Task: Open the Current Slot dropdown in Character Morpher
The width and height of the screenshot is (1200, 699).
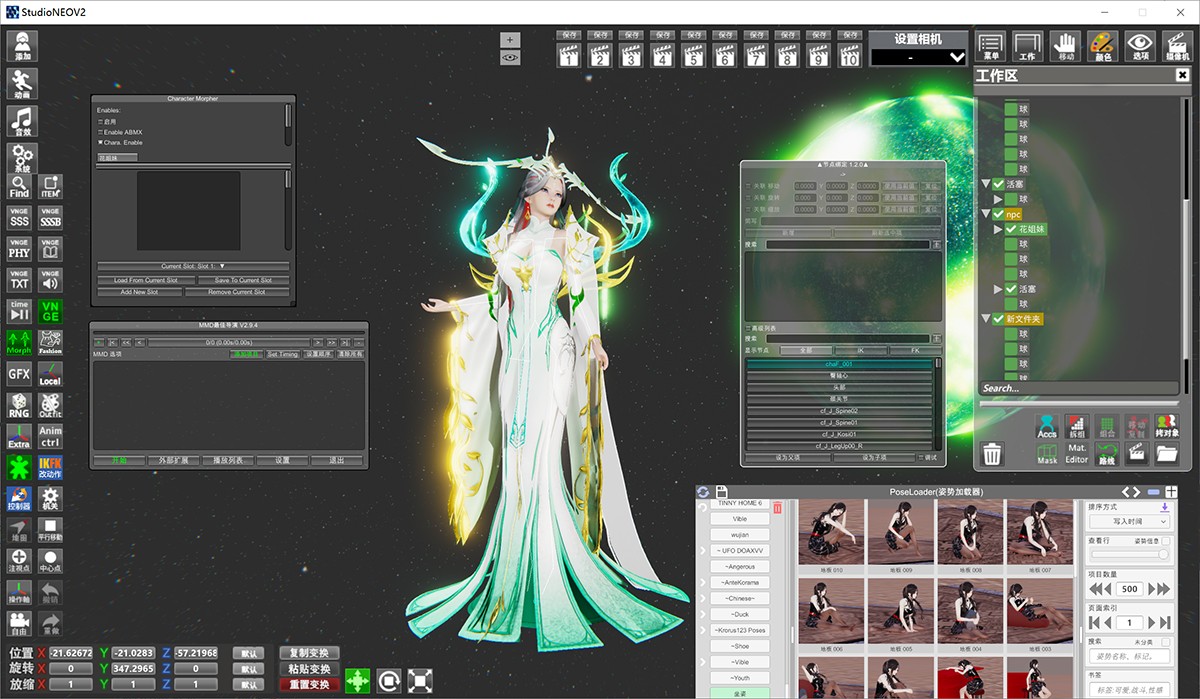Action: 193,266
